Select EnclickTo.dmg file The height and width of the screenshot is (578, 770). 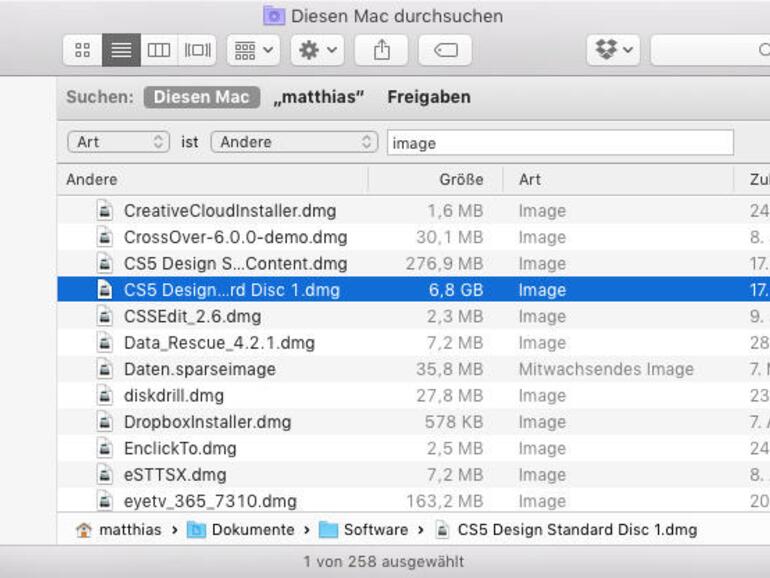pos(180,448)
